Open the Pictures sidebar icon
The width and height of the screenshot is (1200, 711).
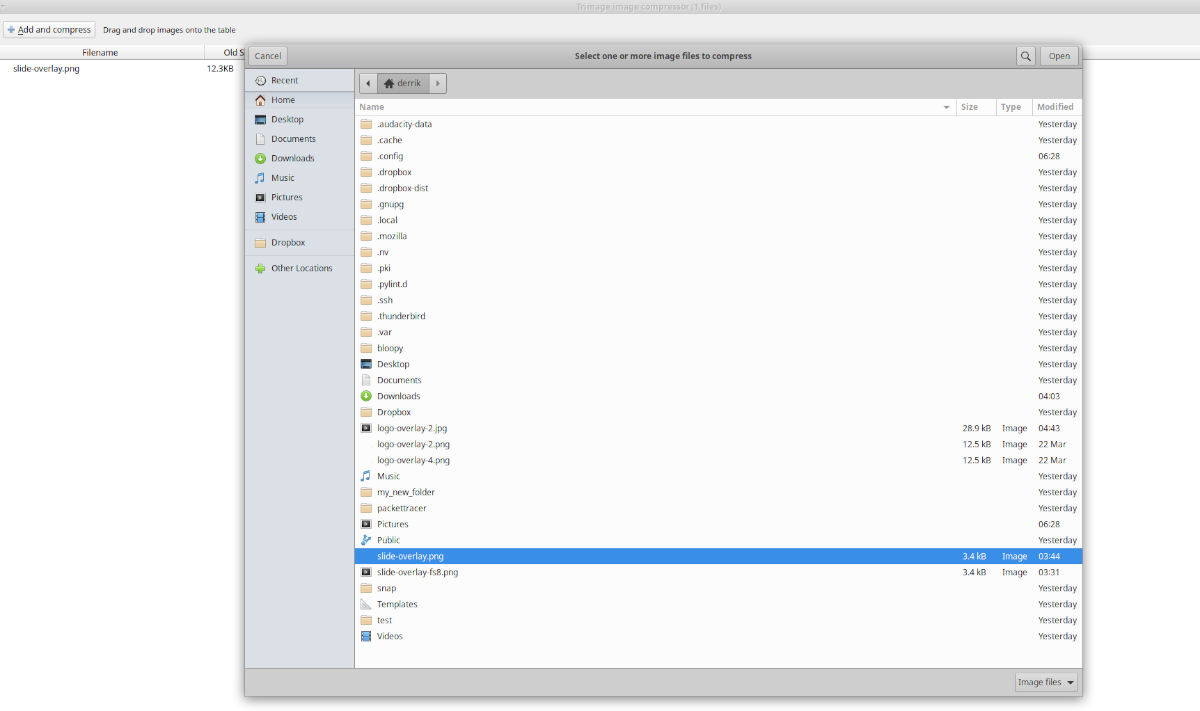pos(263,197)
